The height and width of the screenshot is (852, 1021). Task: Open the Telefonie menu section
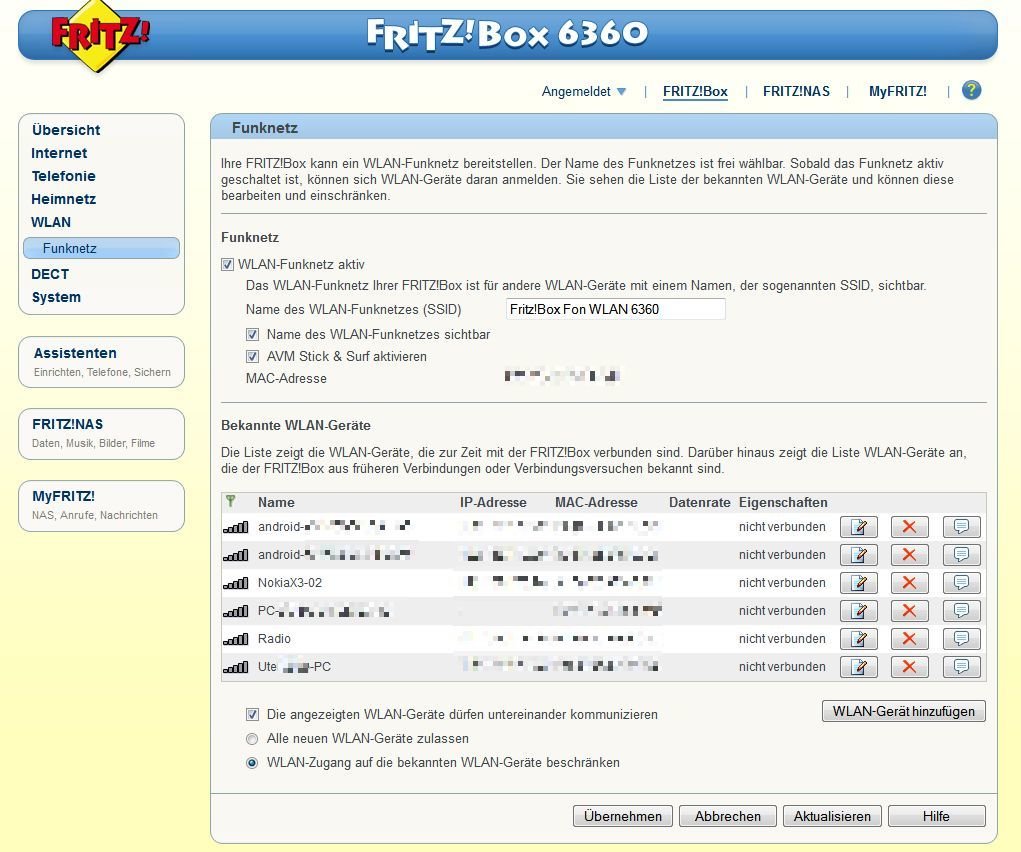point(63,176)
